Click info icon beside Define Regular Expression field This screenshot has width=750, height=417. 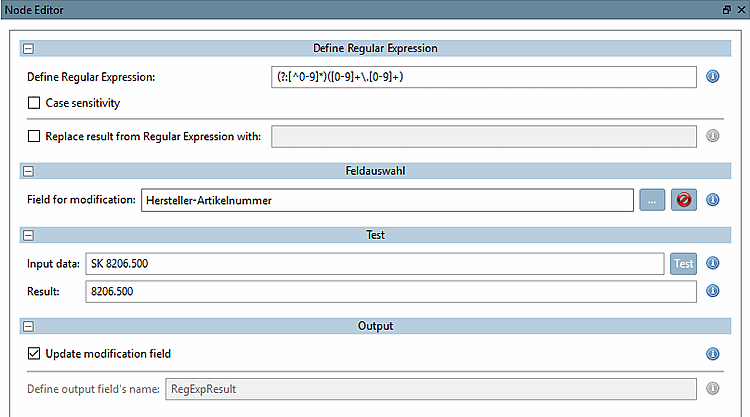[x=713, y=77]
